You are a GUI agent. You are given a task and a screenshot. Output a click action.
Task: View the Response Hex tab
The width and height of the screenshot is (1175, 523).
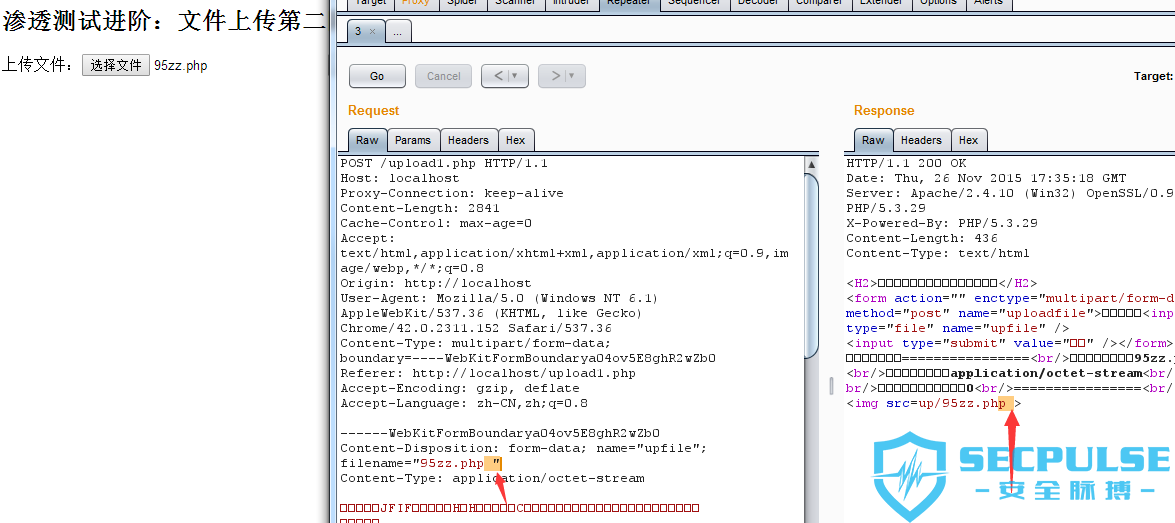pos(968,140)
